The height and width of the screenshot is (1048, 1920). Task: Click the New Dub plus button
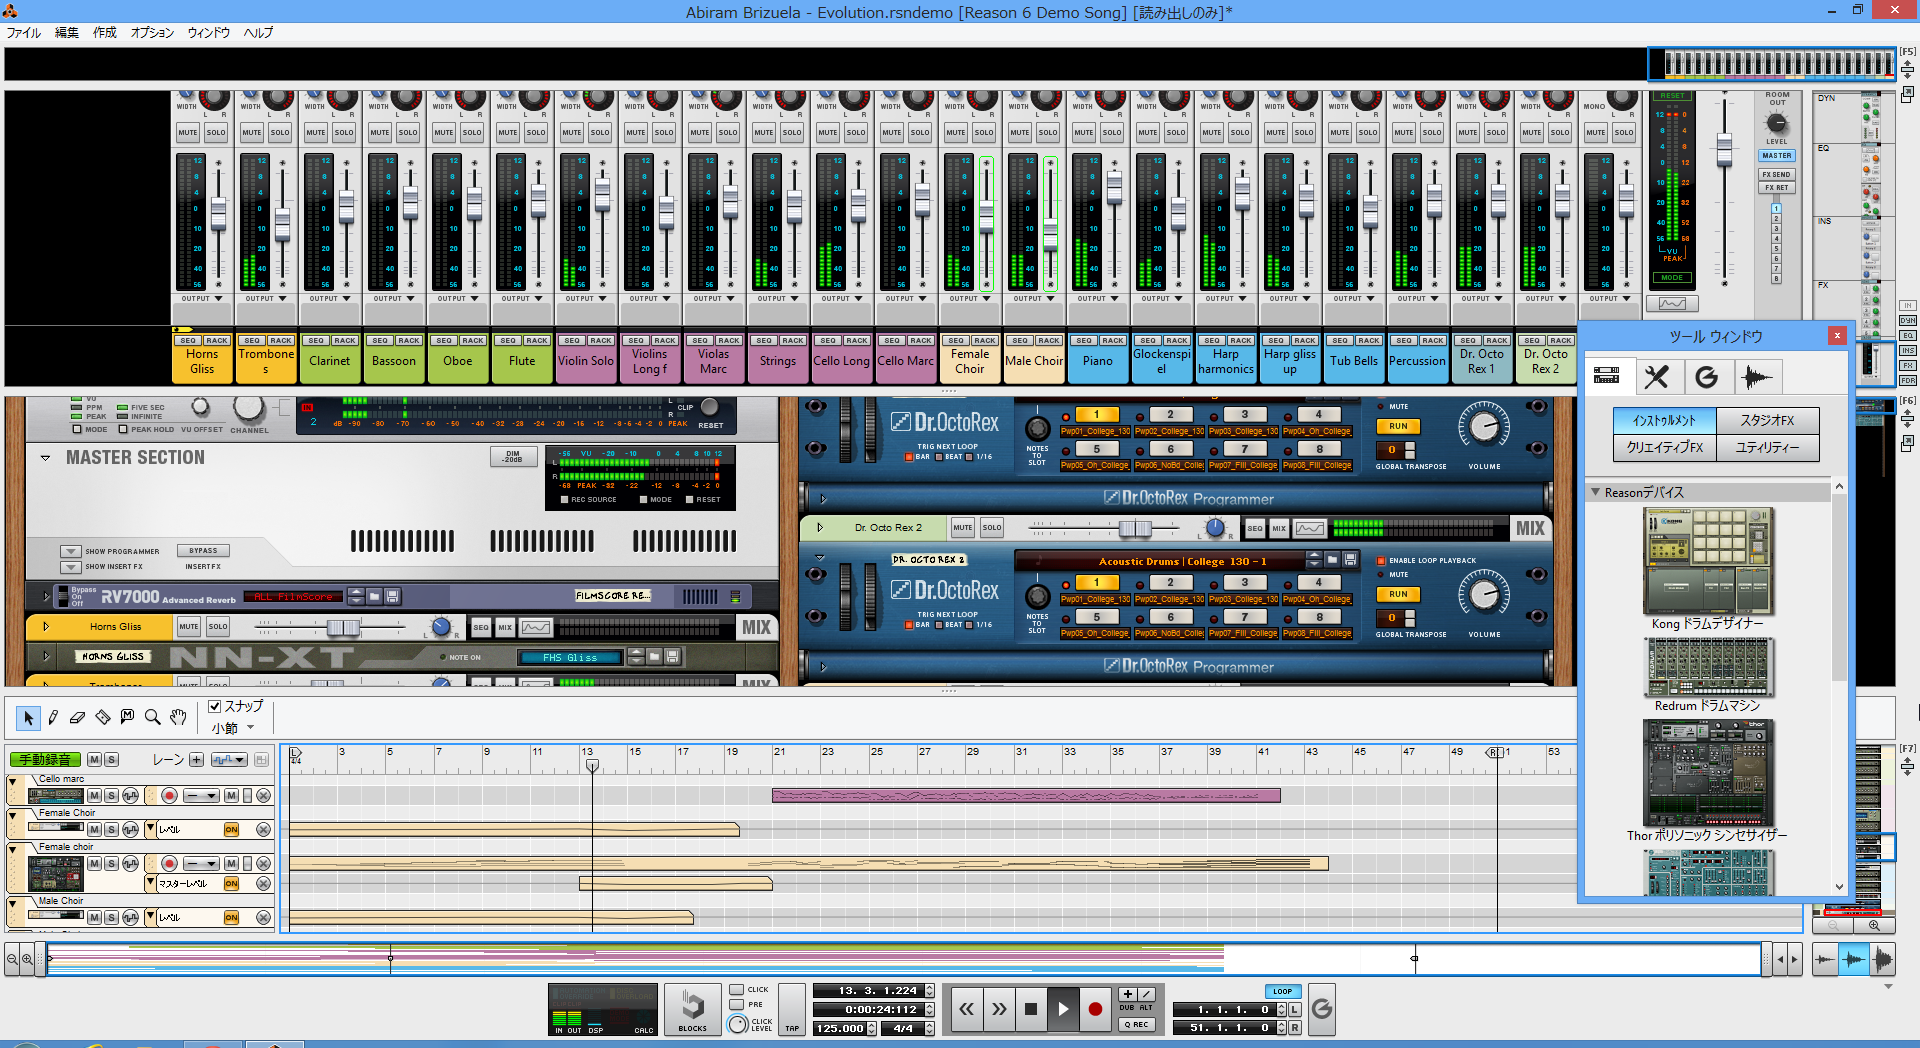point(1128,994)
